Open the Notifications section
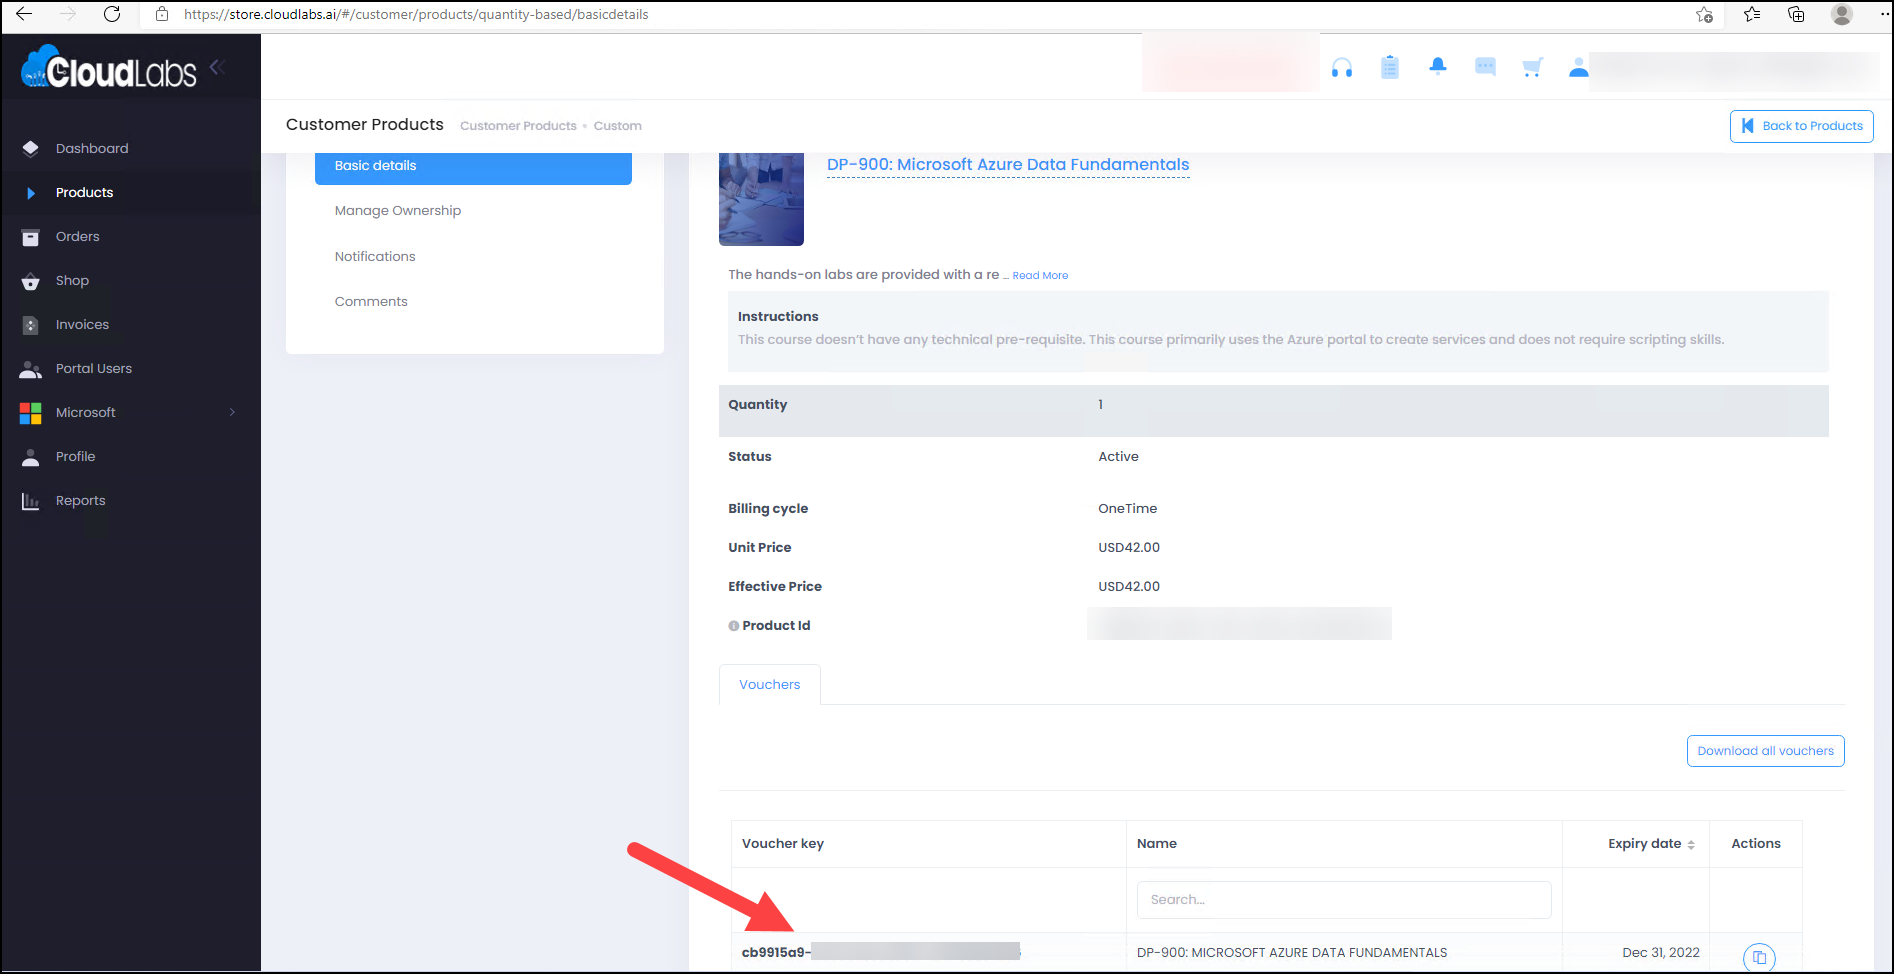Screen dimensions: 1894x974 click(x=375, y=257)
